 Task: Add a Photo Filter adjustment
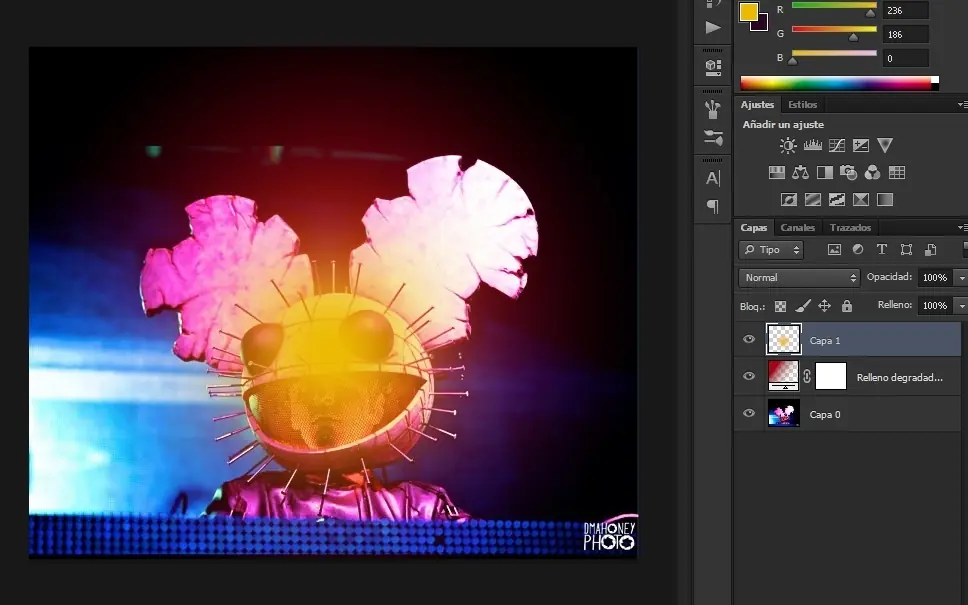pyautogui.click(x=848, y=173)
